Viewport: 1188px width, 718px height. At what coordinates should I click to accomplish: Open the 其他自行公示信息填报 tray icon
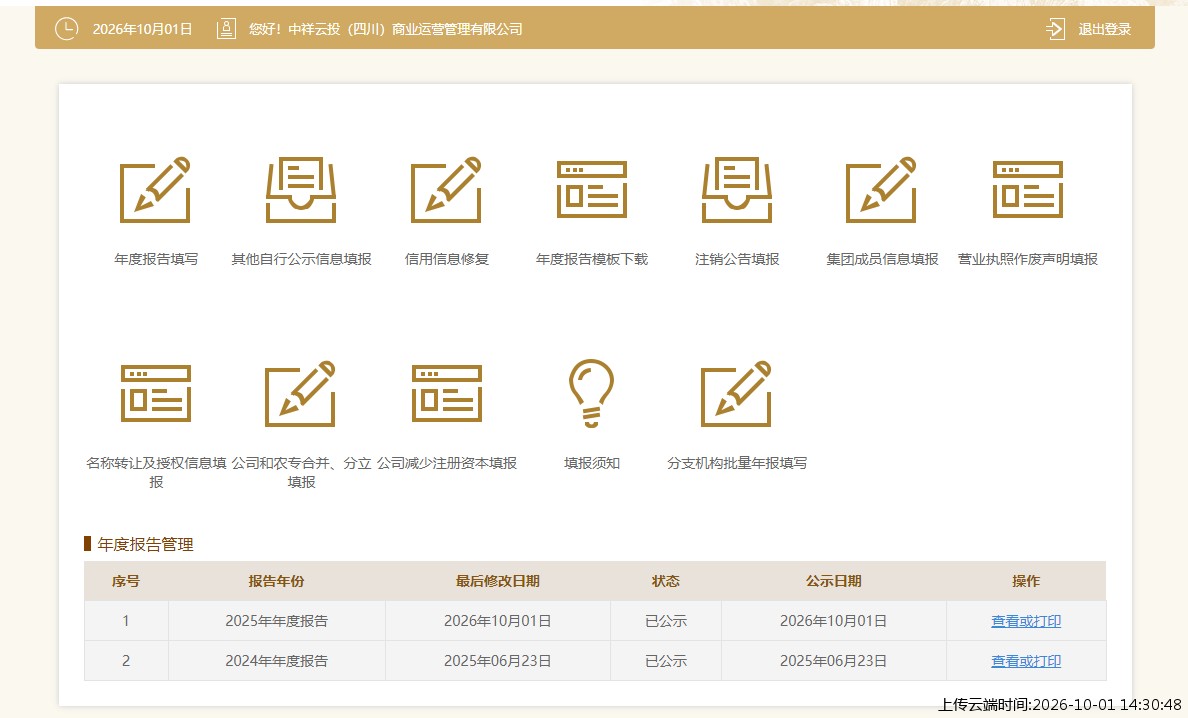(301, 190)
